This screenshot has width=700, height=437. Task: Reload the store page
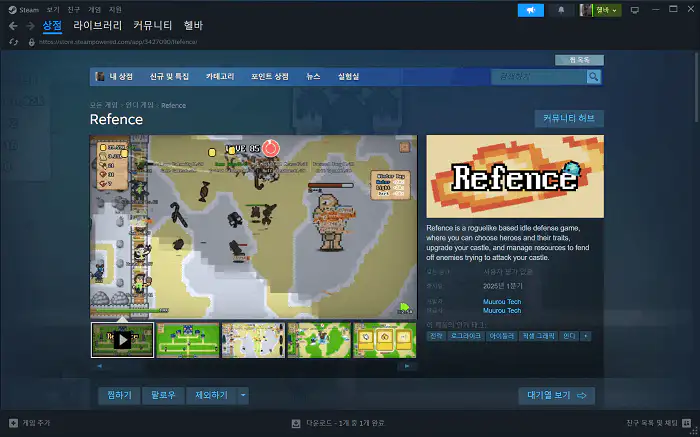pos(13,42)
